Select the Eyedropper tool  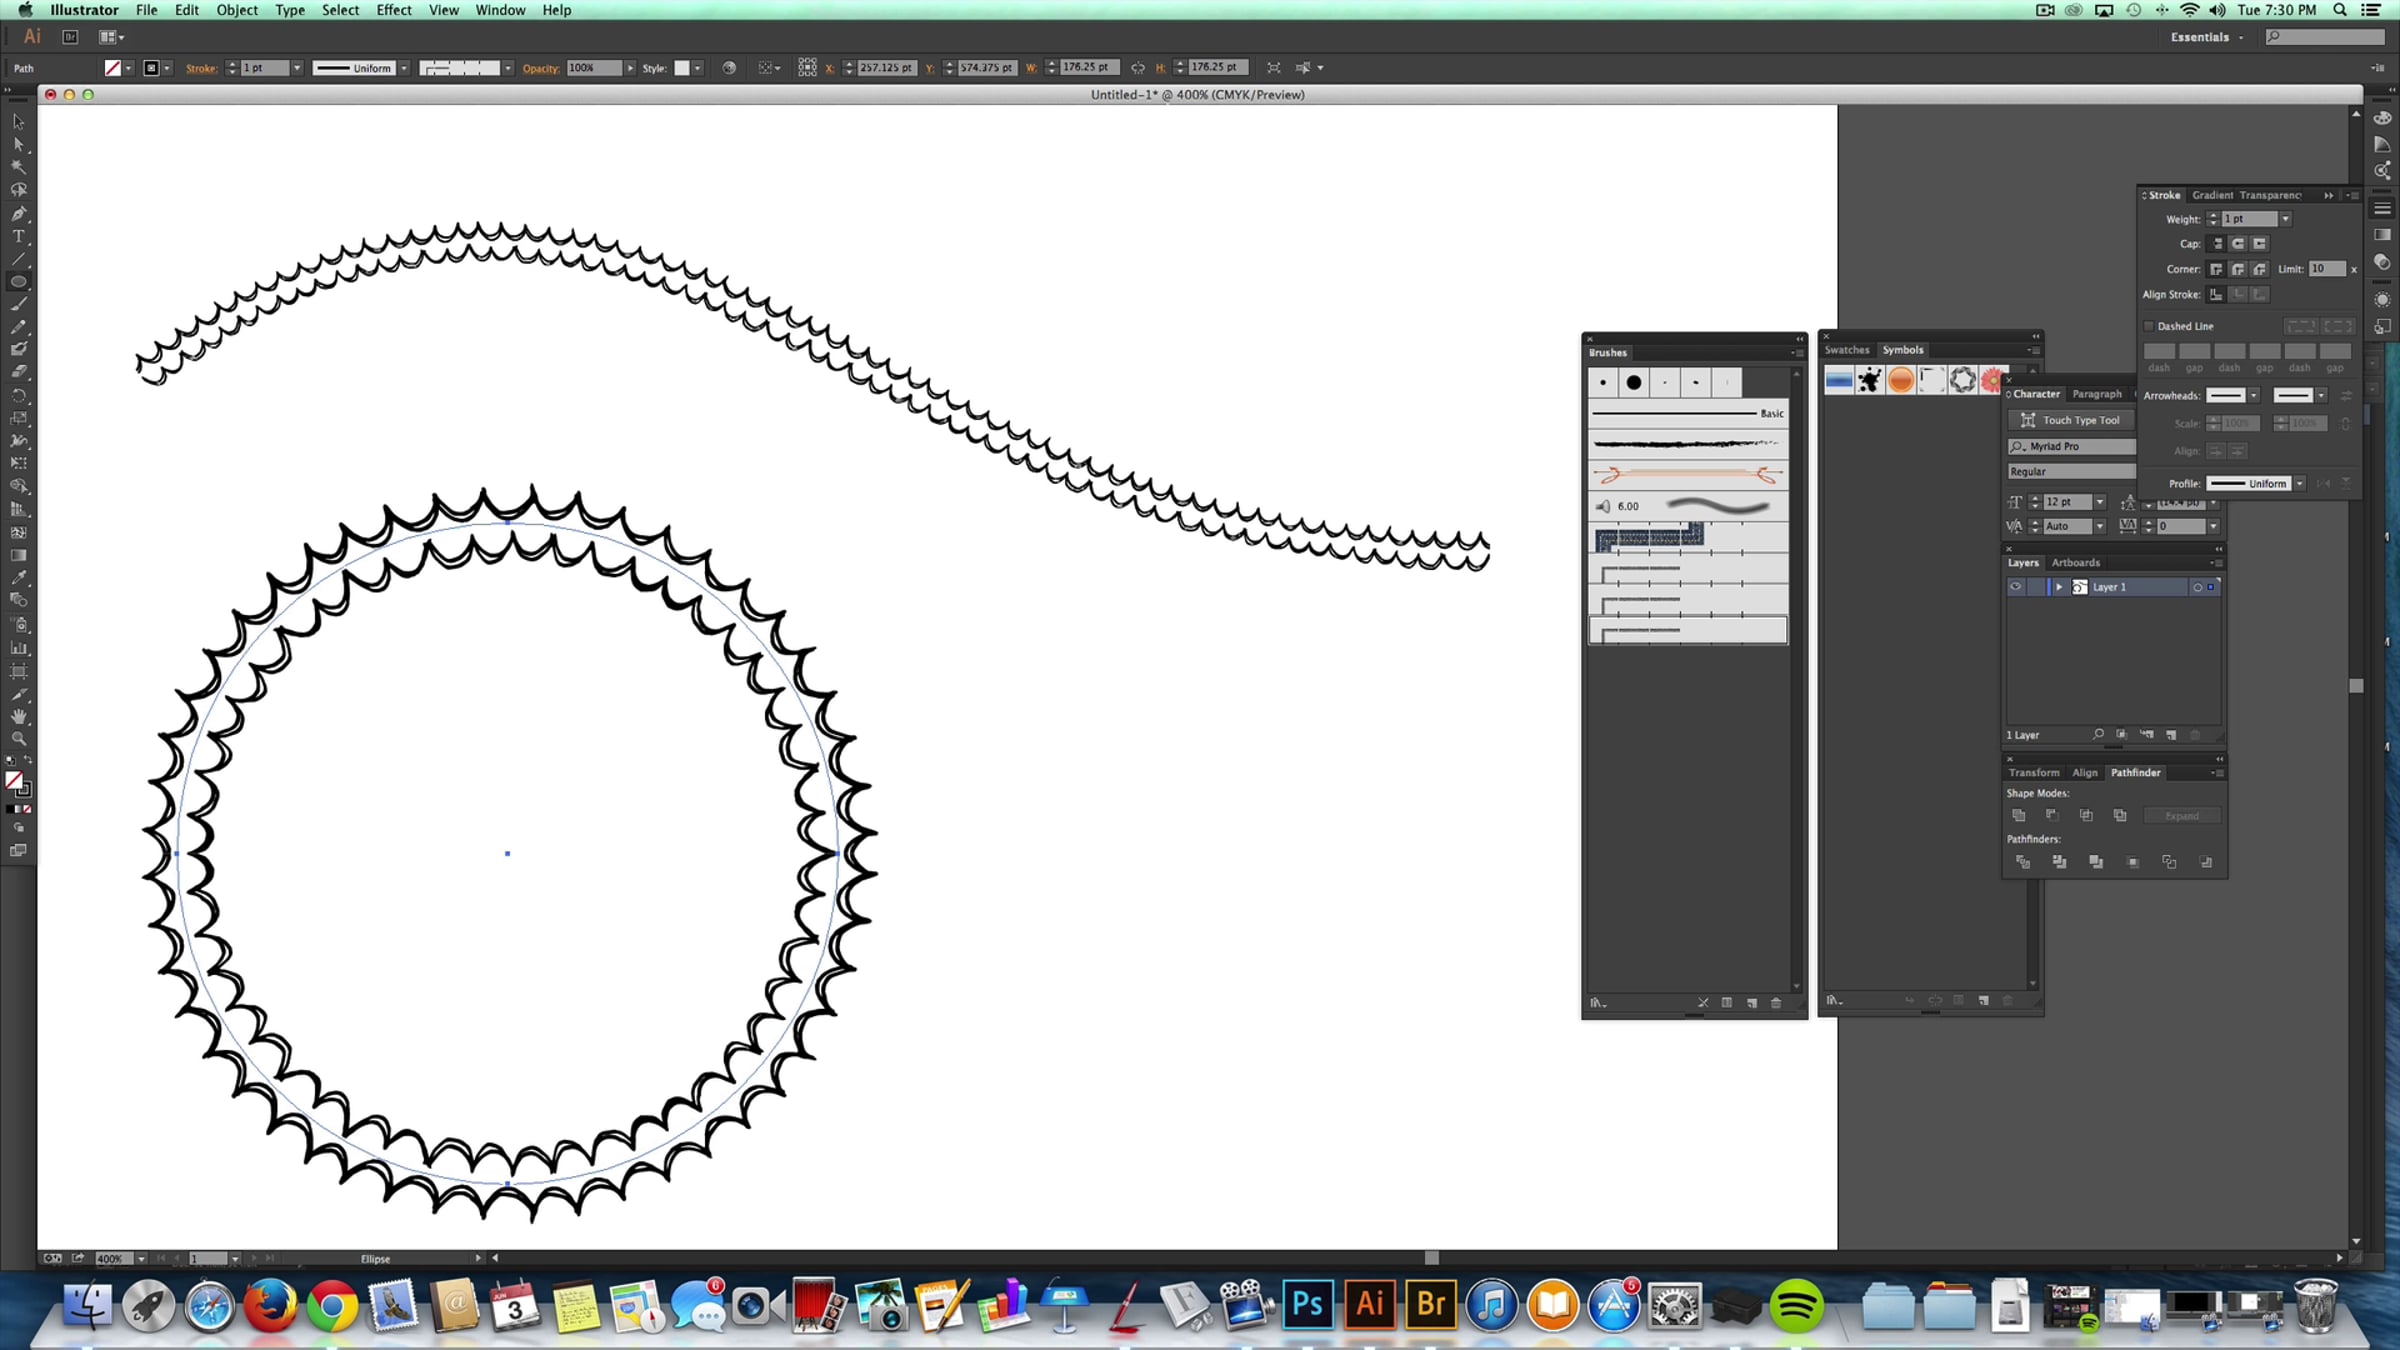(x=18, y=578)
